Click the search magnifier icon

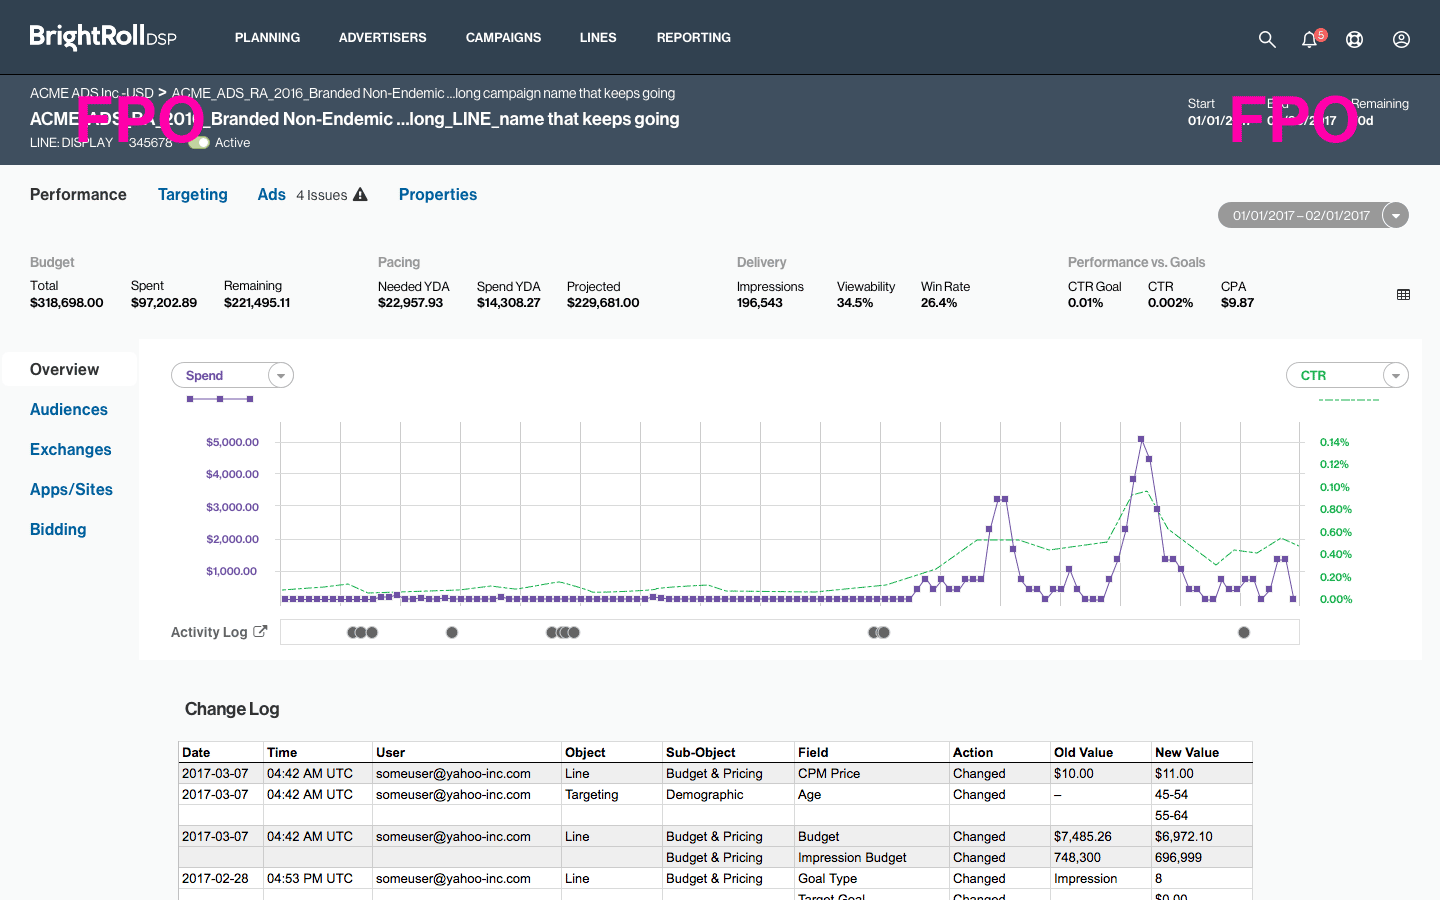[x=1267, y=39]
